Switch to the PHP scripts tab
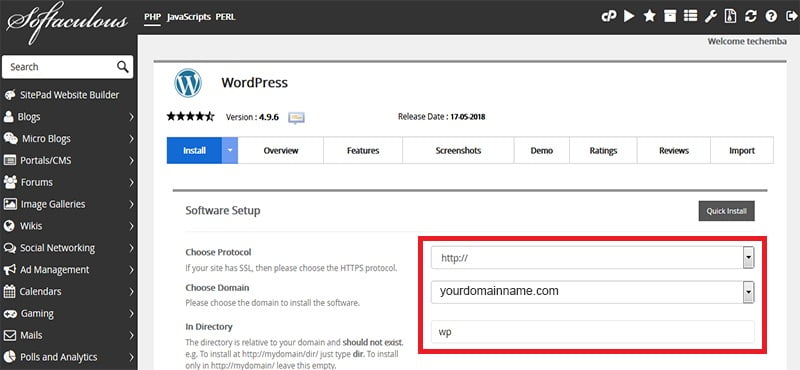This screenshot has width=800, height=370. (152, 17)
